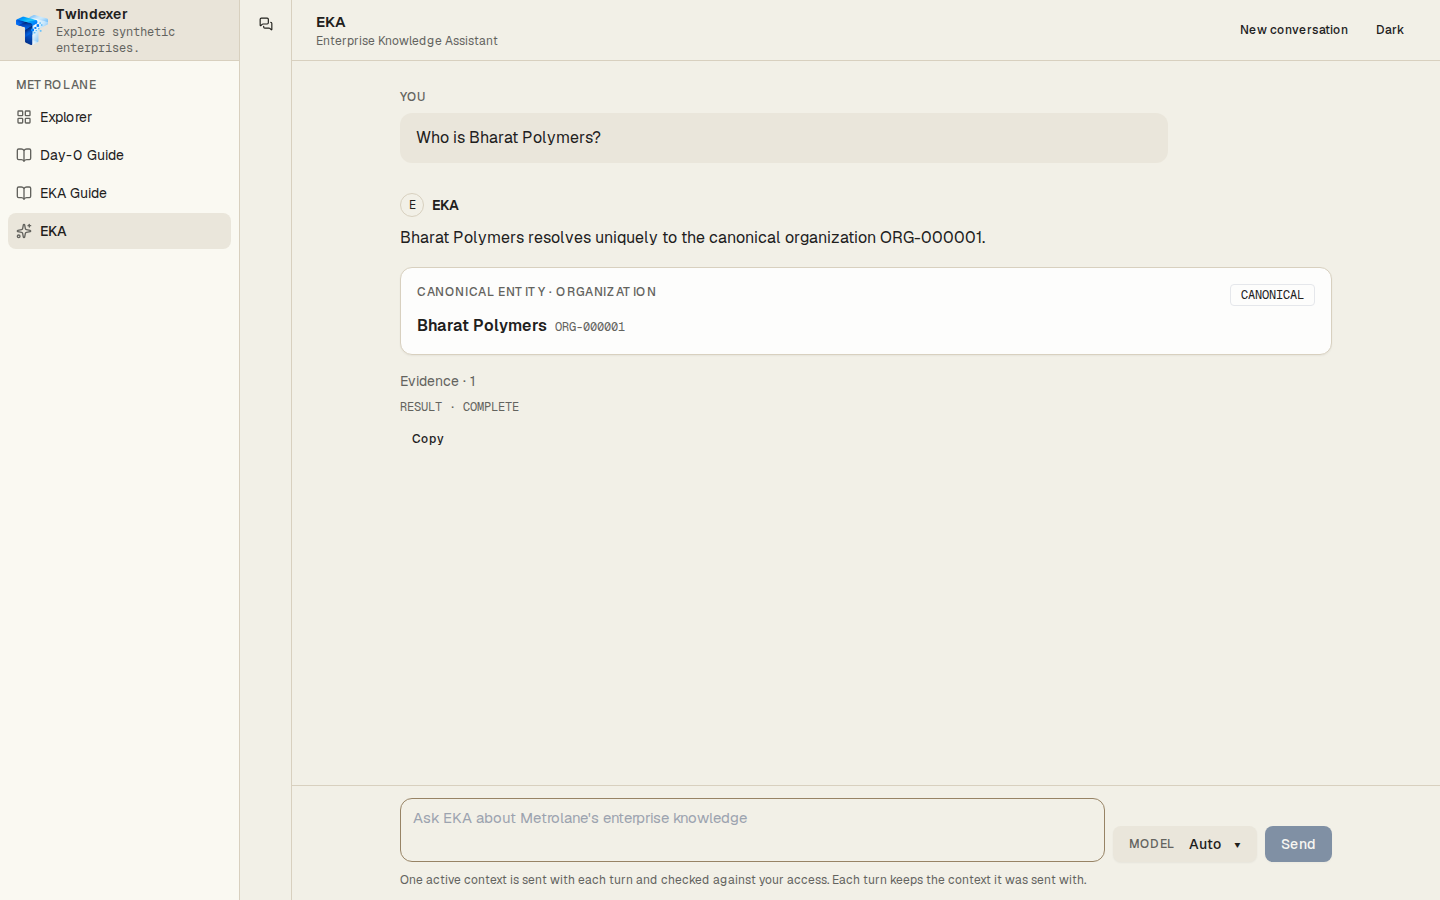Click the METROLANE sidebar heading

click(57, 85)
